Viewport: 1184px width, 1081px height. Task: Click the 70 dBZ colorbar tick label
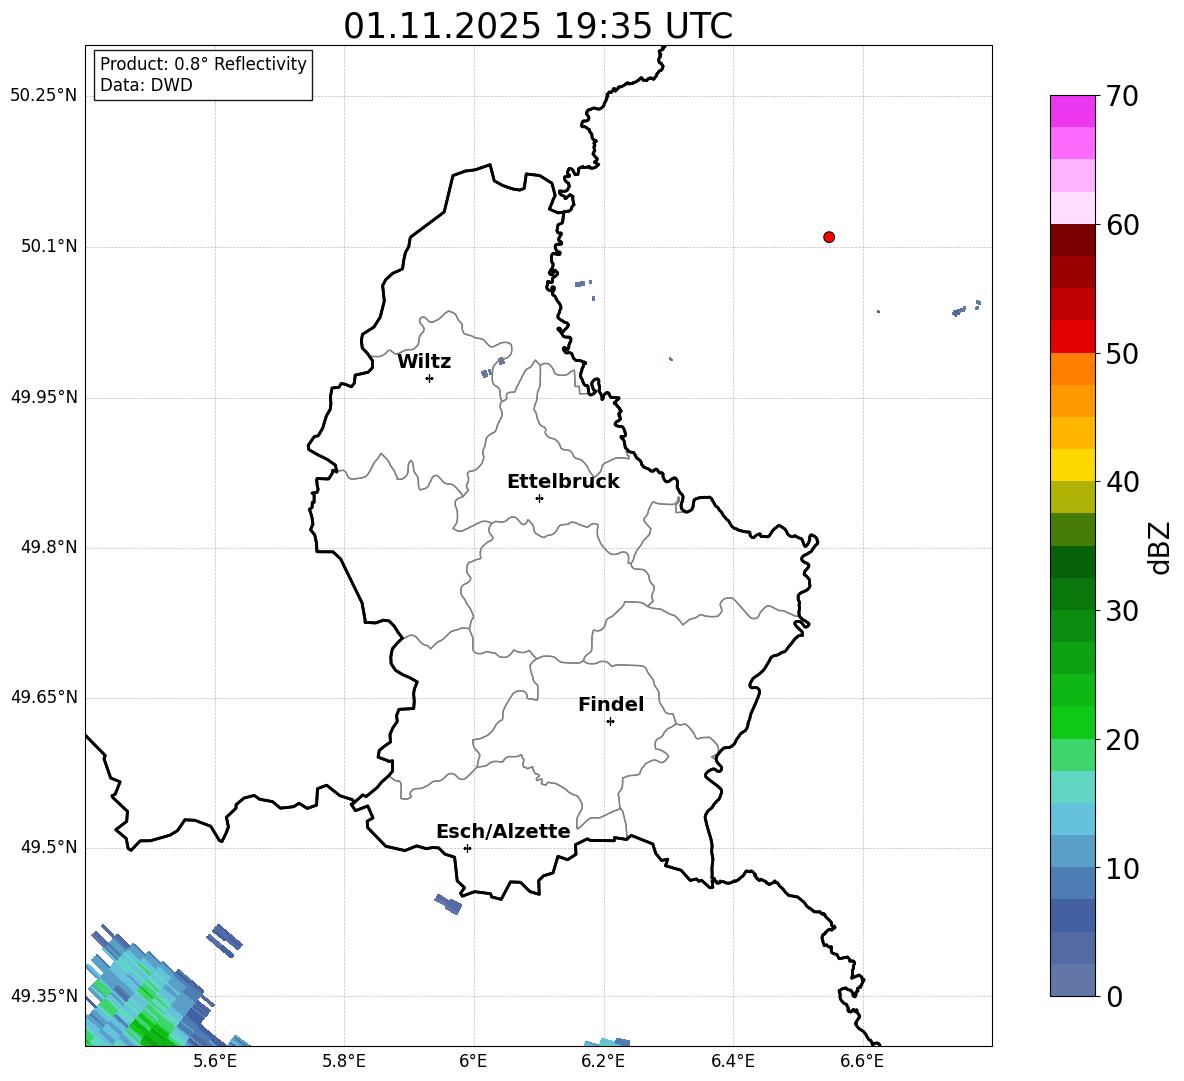[x=1122, y=97]
